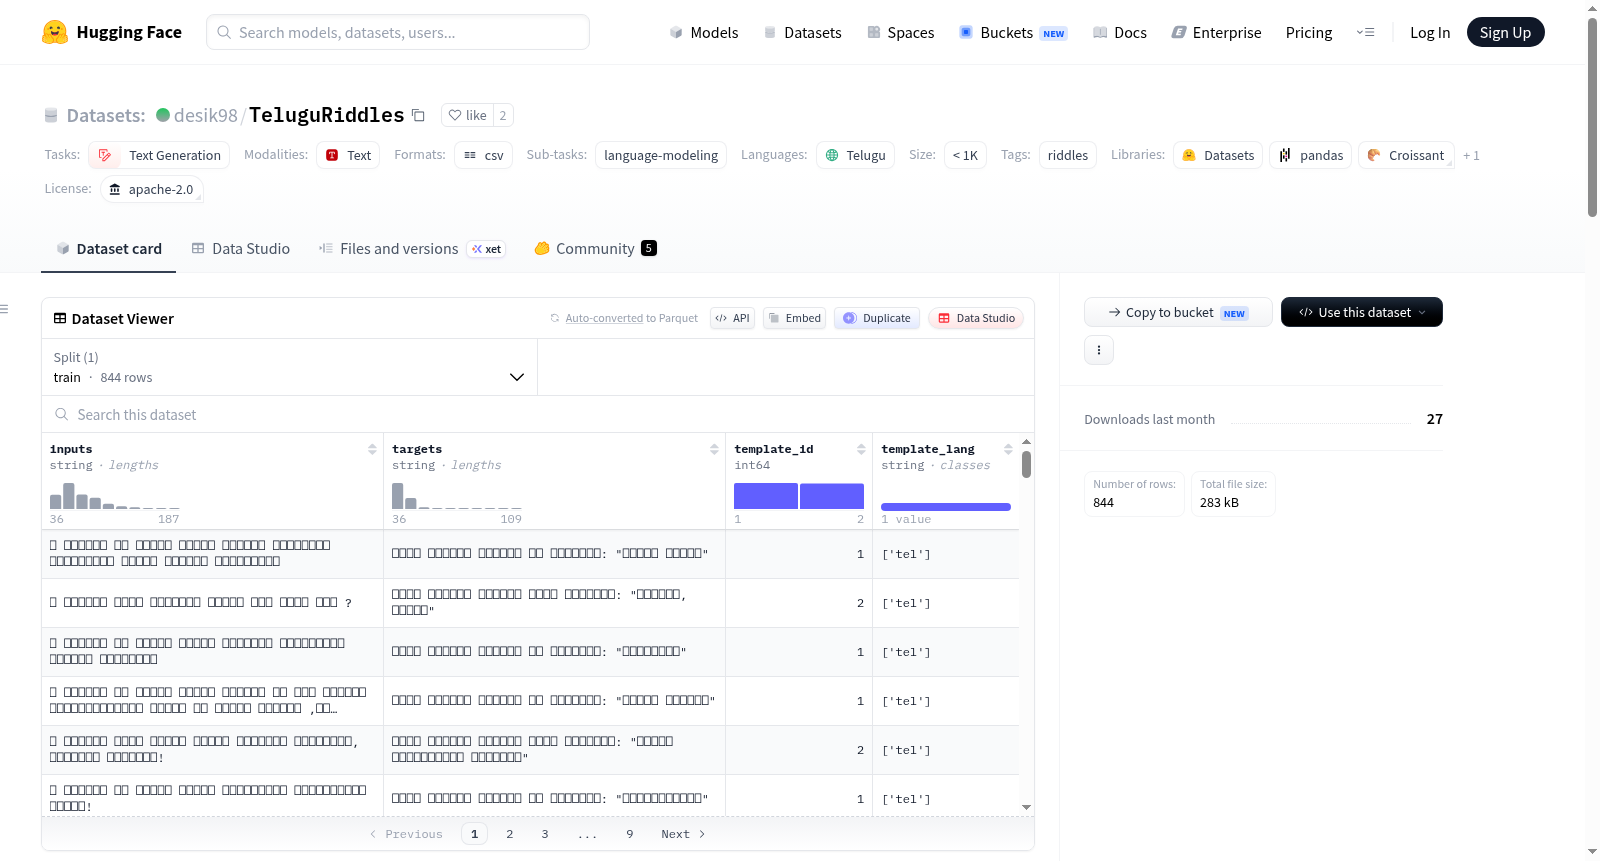
Task: Click the Telugu language tag
Action: coord(856,155)
